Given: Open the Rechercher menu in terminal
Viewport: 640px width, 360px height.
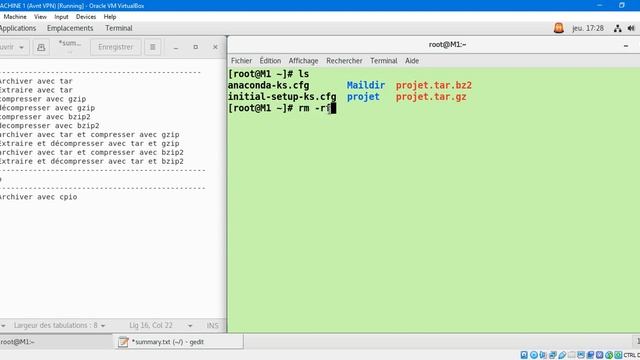Looking at the screenshot, I should coord(344,61).
